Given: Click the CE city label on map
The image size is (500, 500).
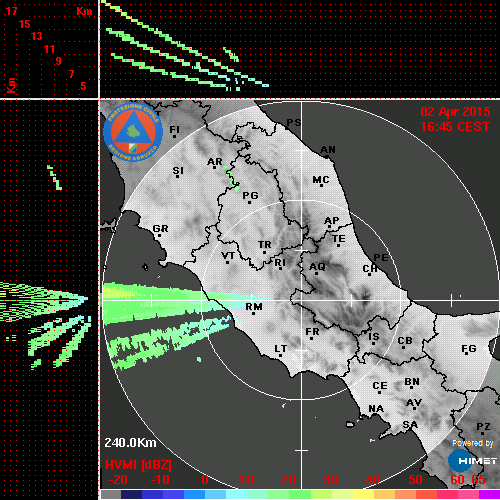Looking at the screenshot, I should (x=380, y=386).
